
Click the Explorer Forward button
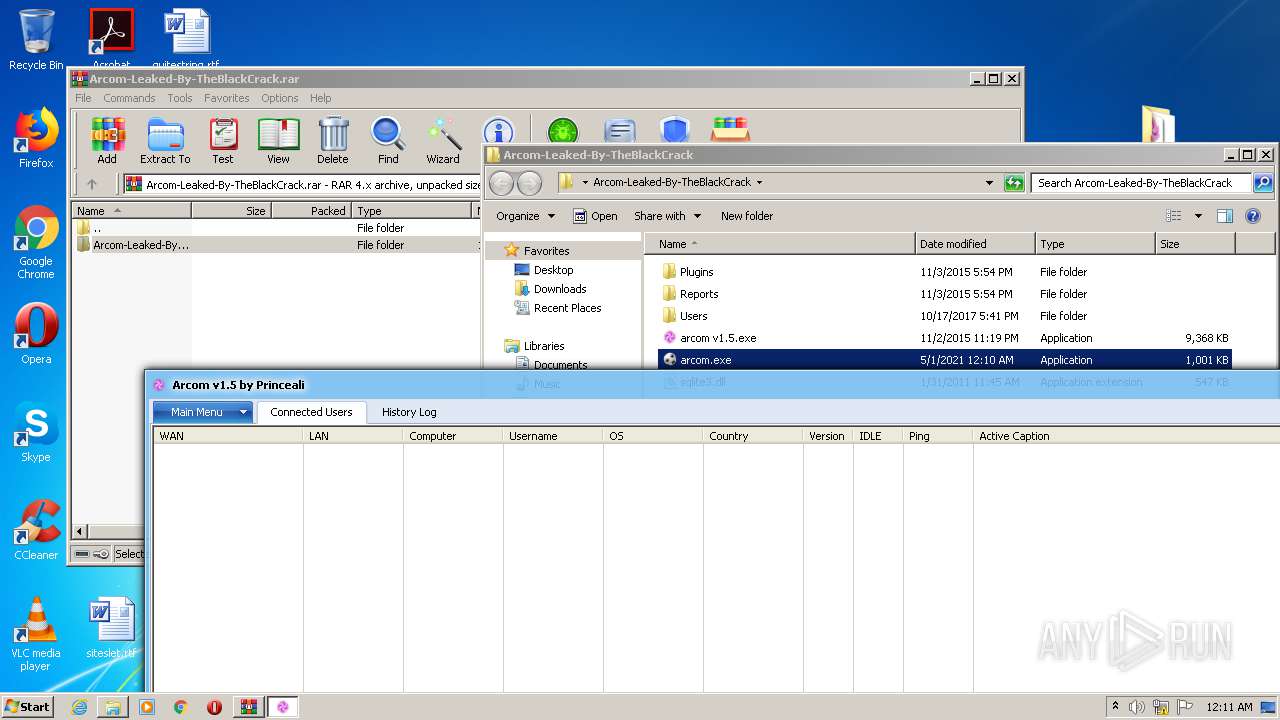pos(529,183)
